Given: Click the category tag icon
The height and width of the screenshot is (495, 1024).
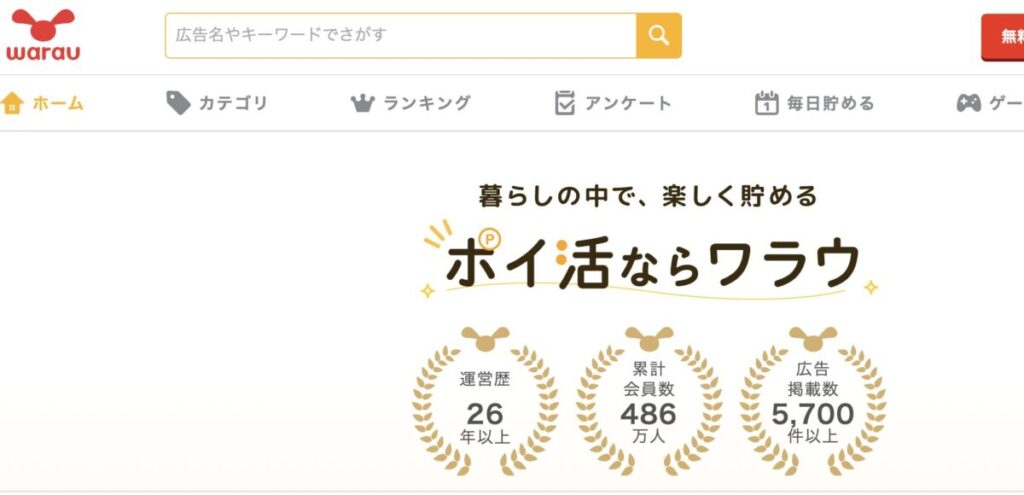Looking at the screenshot, I should (x=178, y=103).
